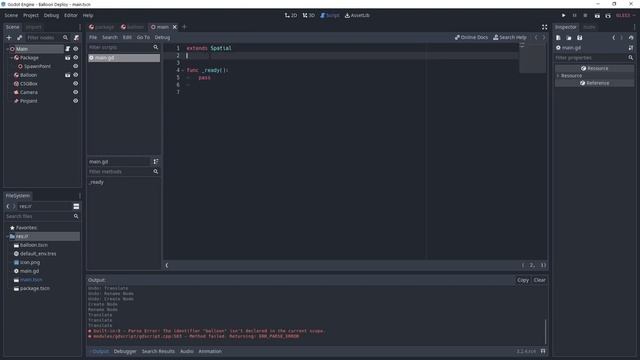Go to previous script in edit history

tap(536, 37)
